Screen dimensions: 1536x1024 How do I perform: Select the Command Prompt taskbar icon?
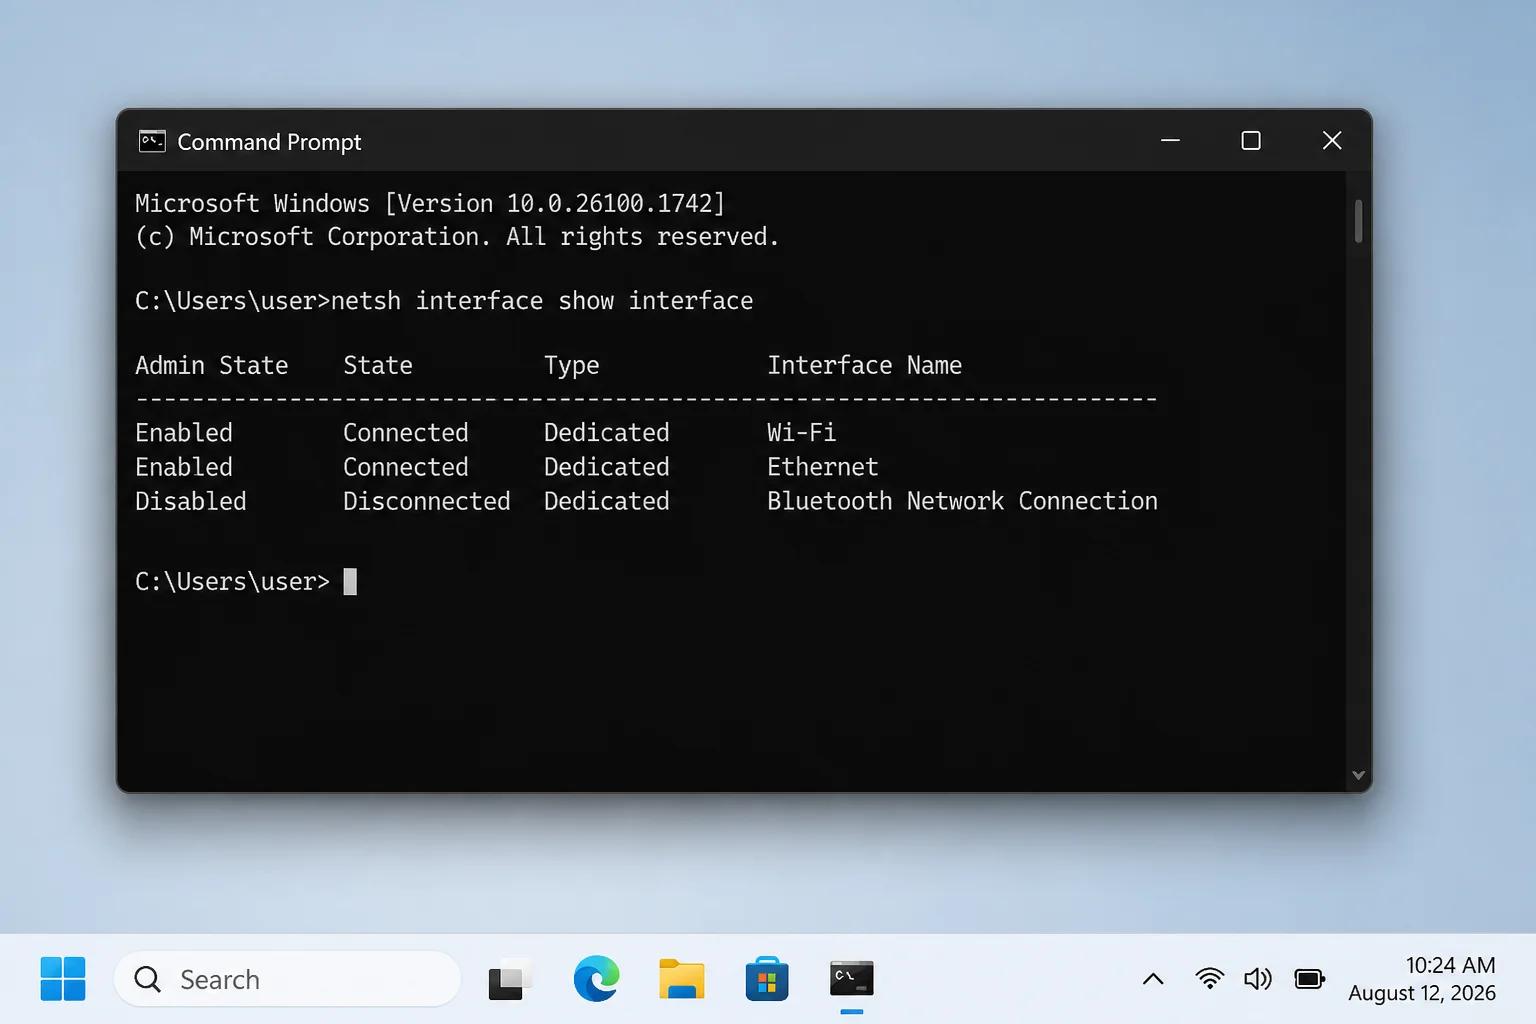point(852,979)
